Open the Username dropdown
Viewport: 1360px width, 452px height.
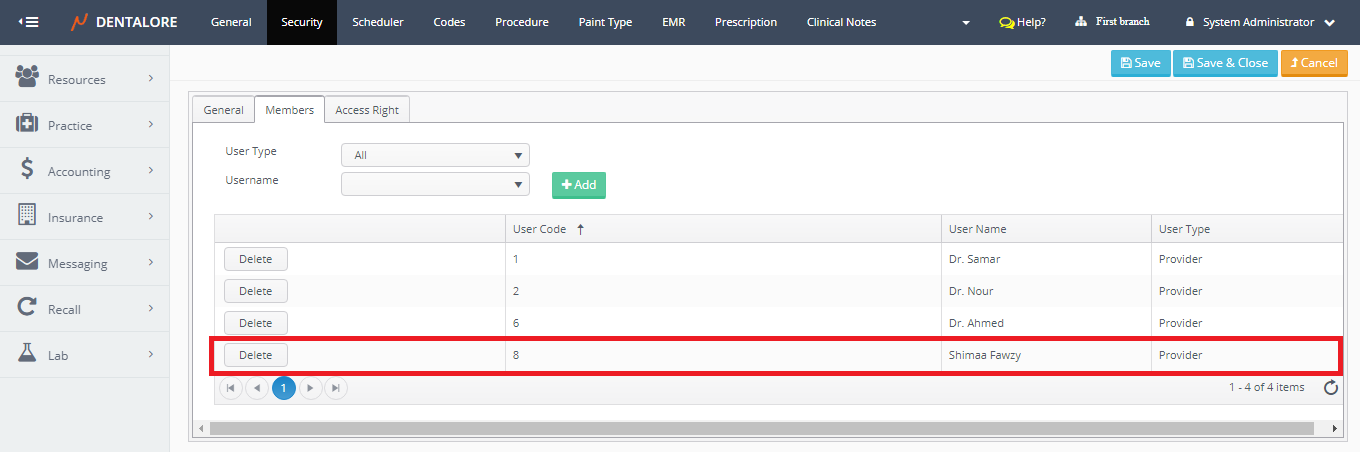(435, 184)
